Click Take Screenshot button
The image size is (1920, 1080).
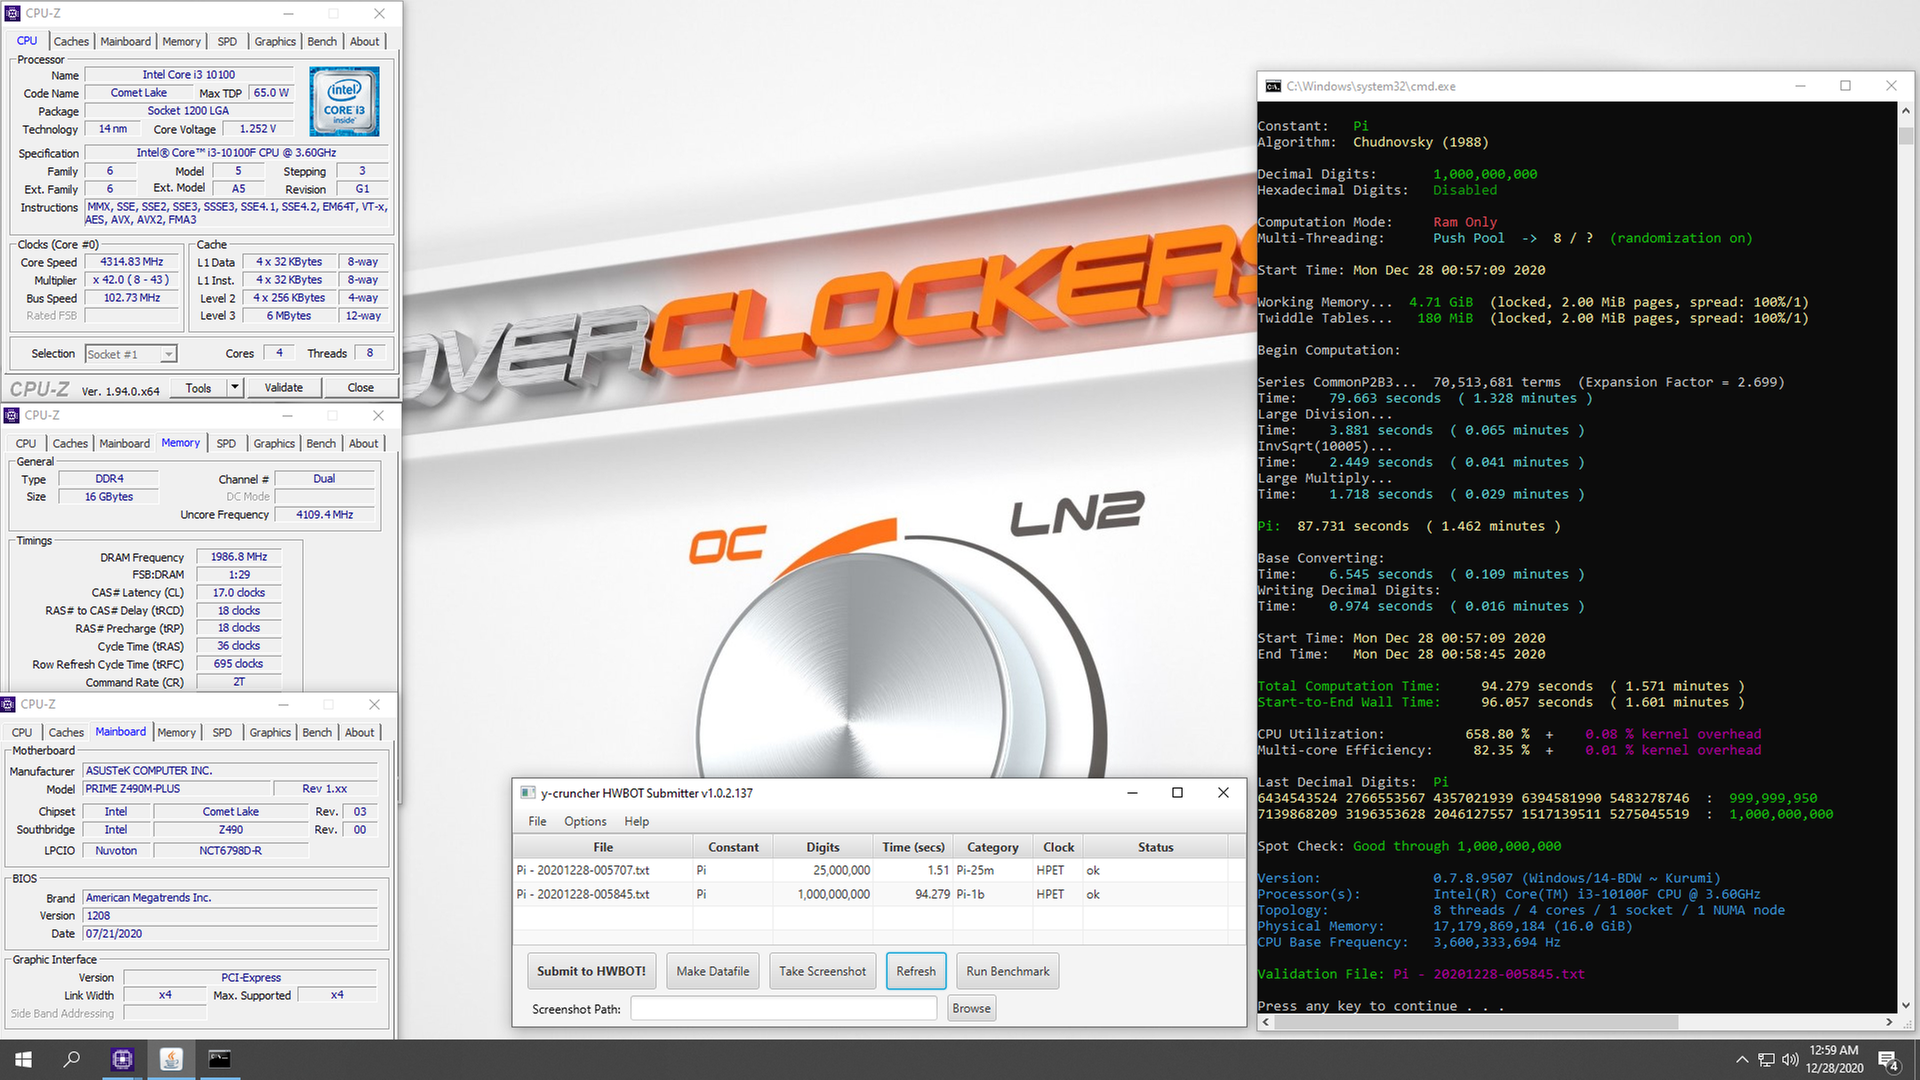click(823, 971)
